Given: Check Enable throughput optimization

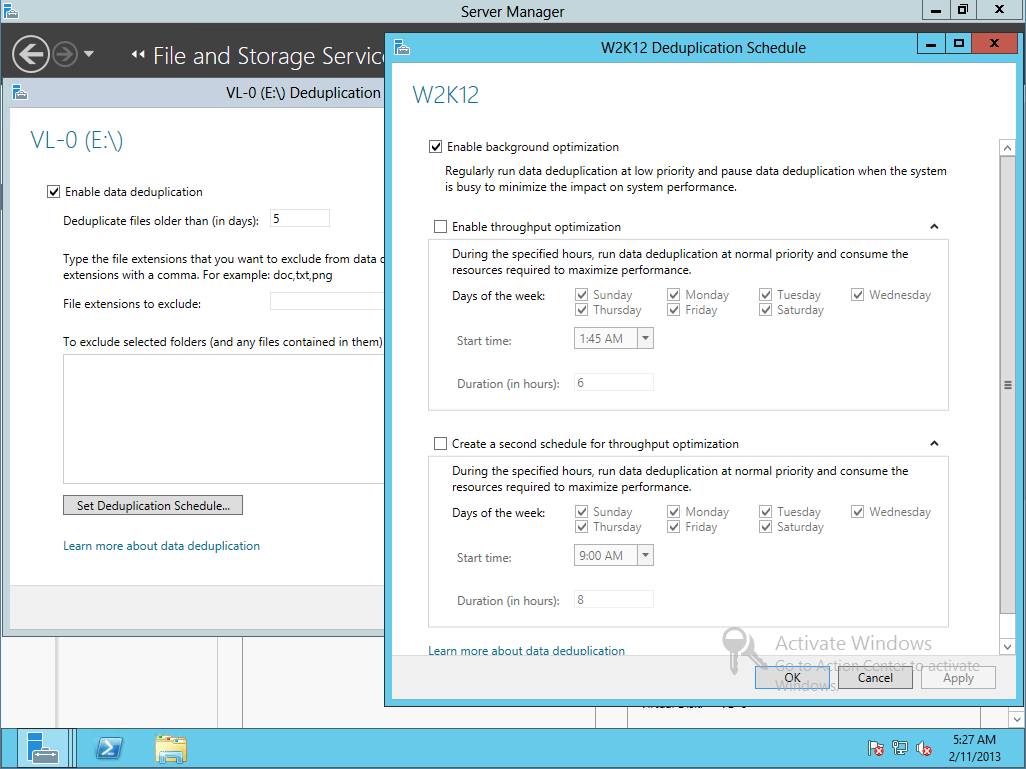Looking at the screenshot, I should point(440,226).
